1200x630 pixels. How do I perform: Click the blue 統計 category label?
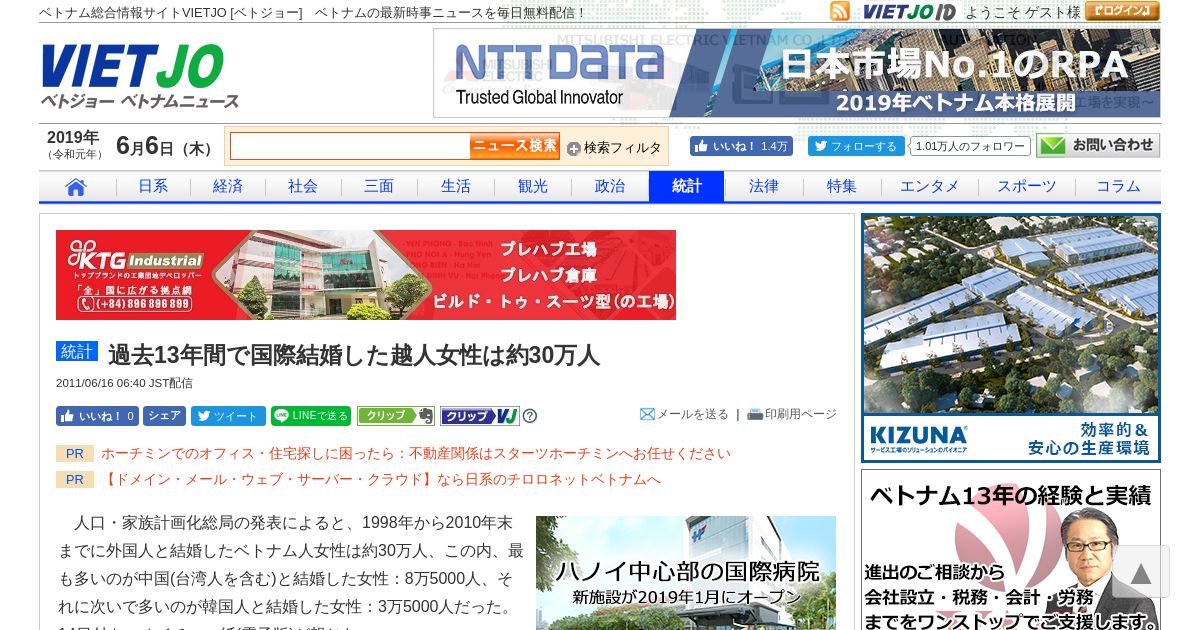tap(77, 351)
